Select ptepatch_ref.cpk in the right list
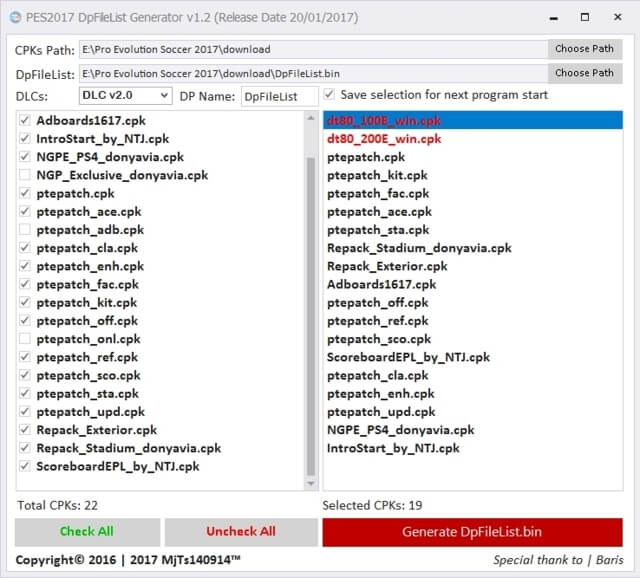 pyautogui.click(x=473, y=321)
